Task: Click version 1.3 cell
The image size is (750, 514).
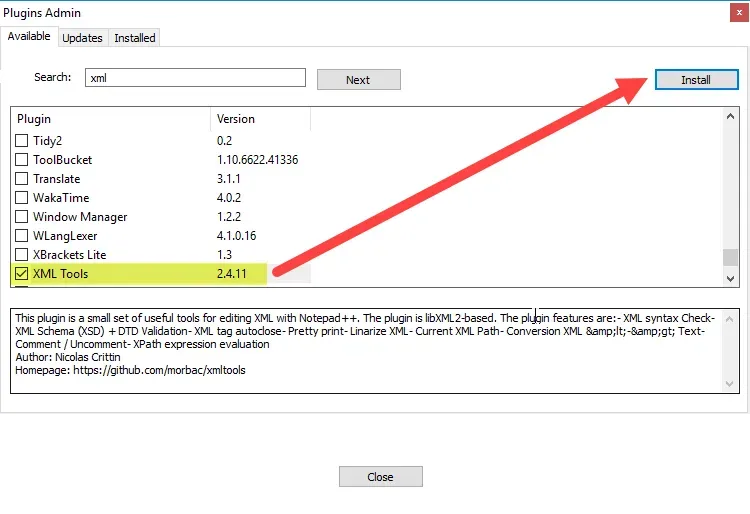Action: tap(224, 254)
